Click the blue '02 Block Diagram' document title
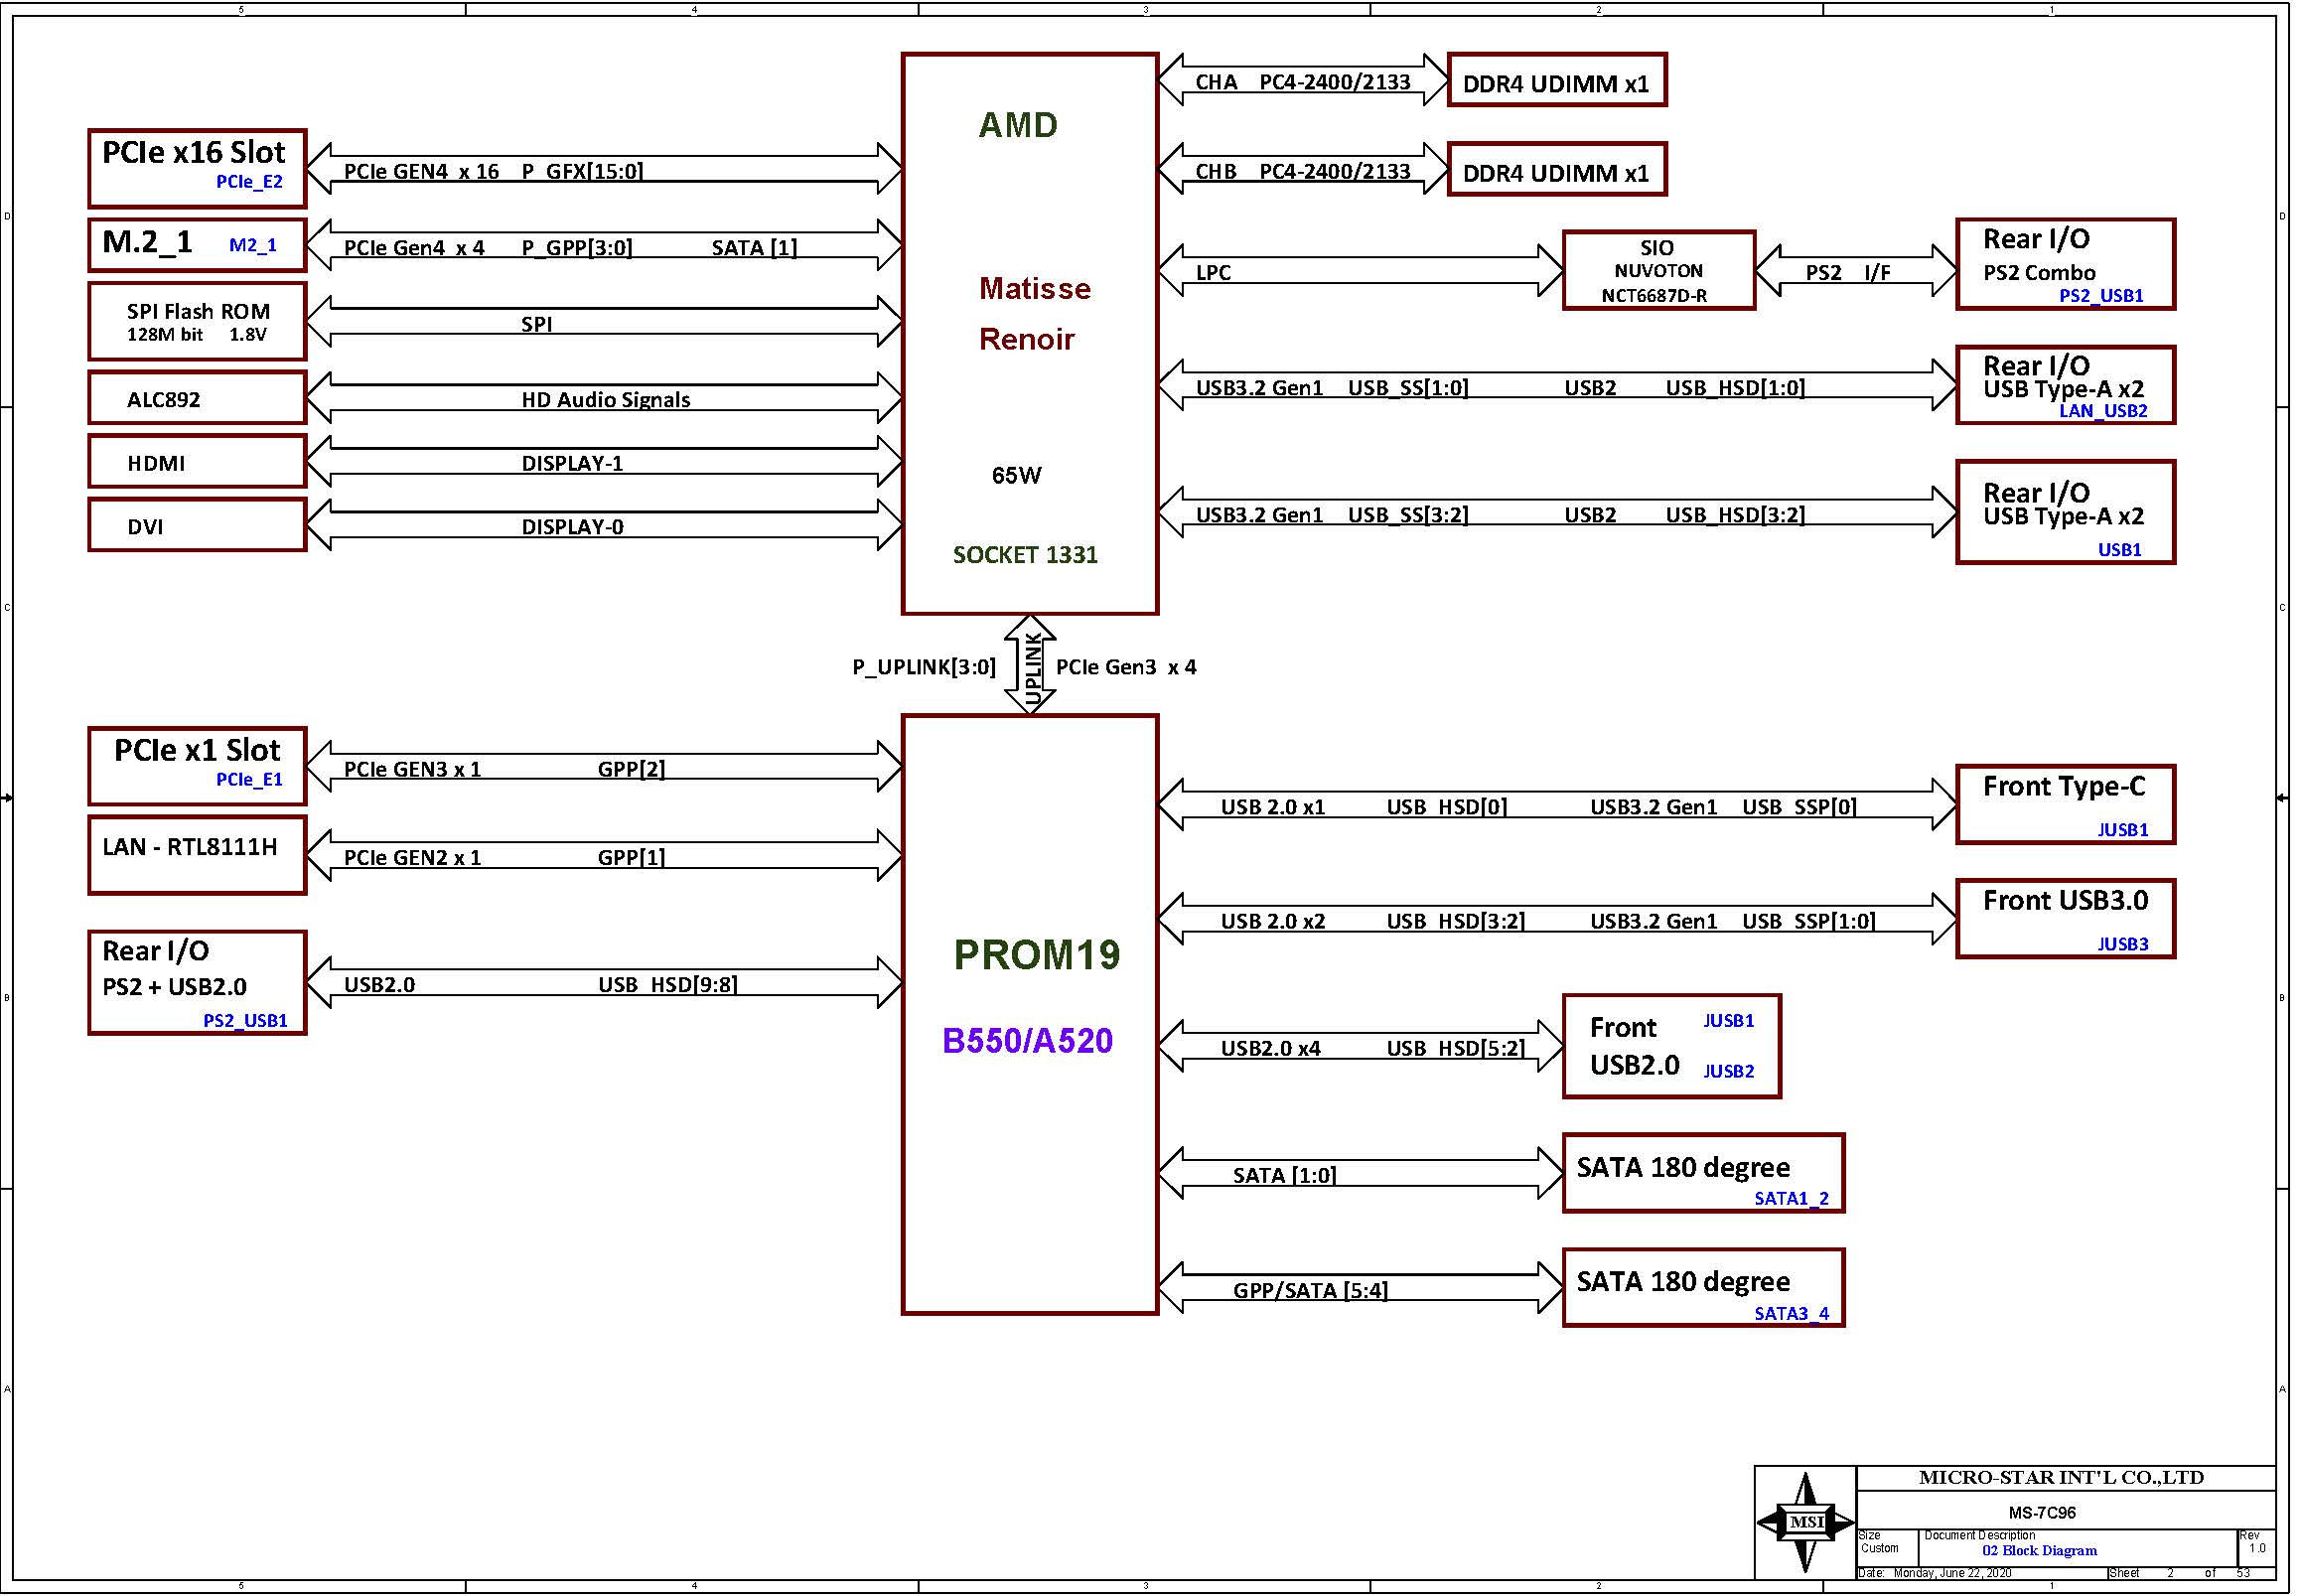This screenshot has width=2301, height=1596. pyautogui.click(x=2039, y=1551)
